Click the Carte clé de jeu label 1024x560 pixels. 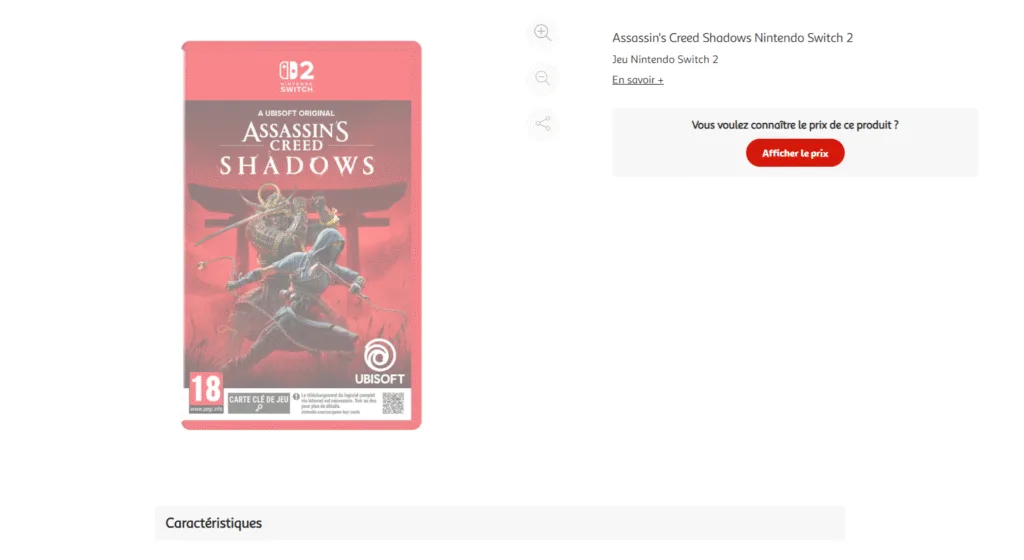coord(259,403)
